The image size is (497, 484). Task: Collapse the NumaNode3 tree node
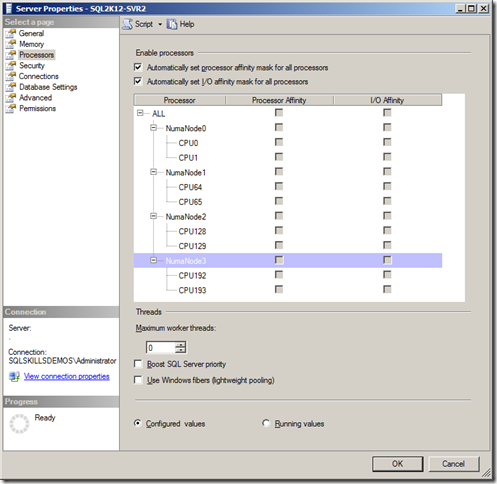pos(153,260)
